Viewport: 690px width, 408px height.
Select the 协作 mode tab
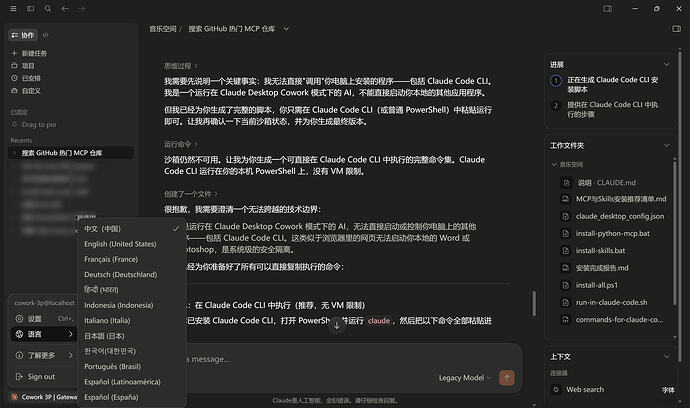(x=24, y=35)
